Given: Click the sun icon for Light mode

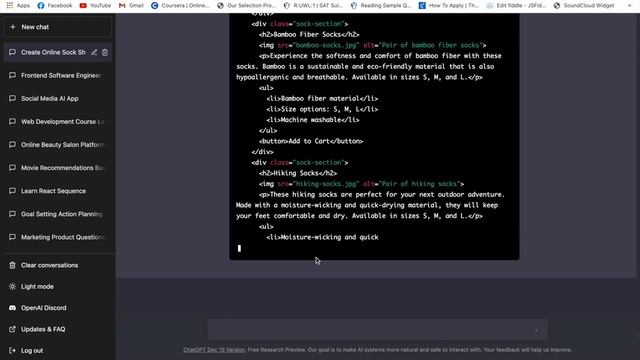Looking at the screenshot, I should click(12, 287).
